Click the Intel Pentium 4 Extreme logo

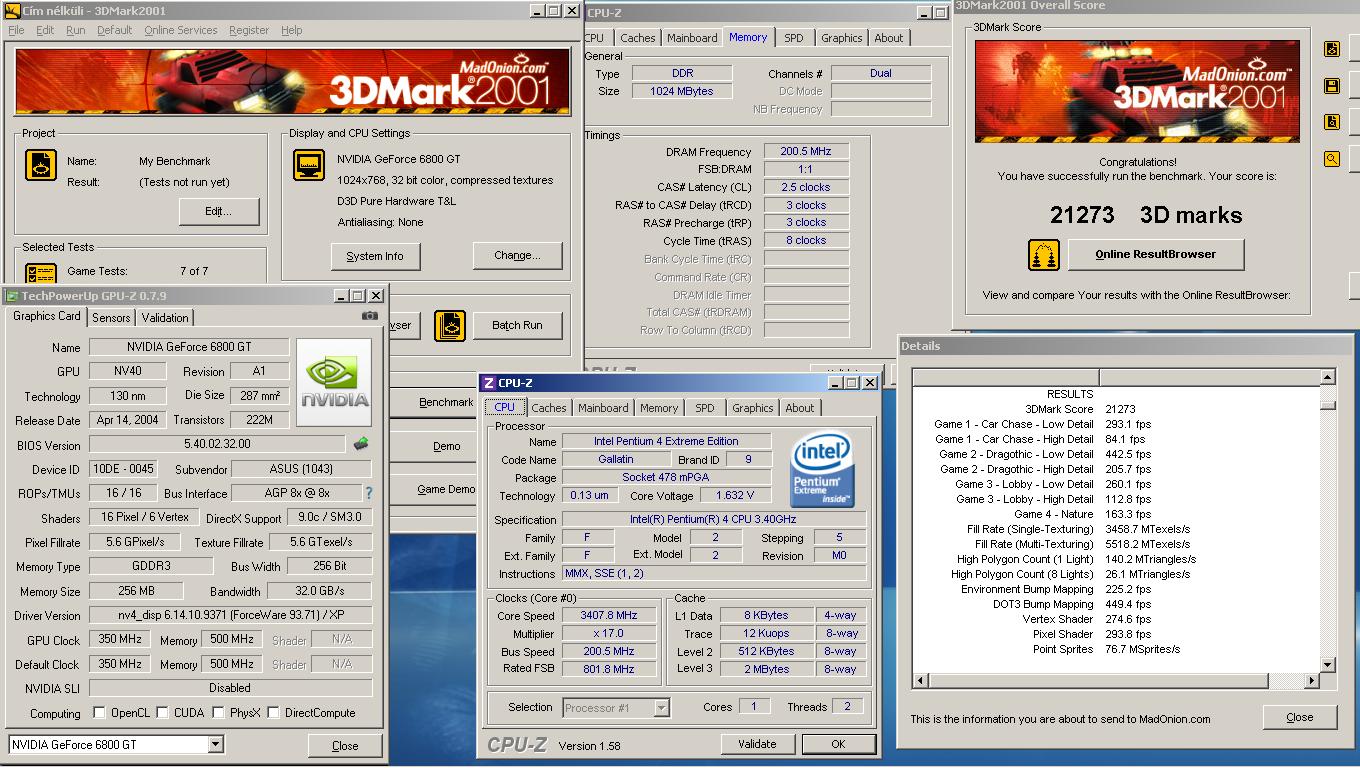point(821,471)
